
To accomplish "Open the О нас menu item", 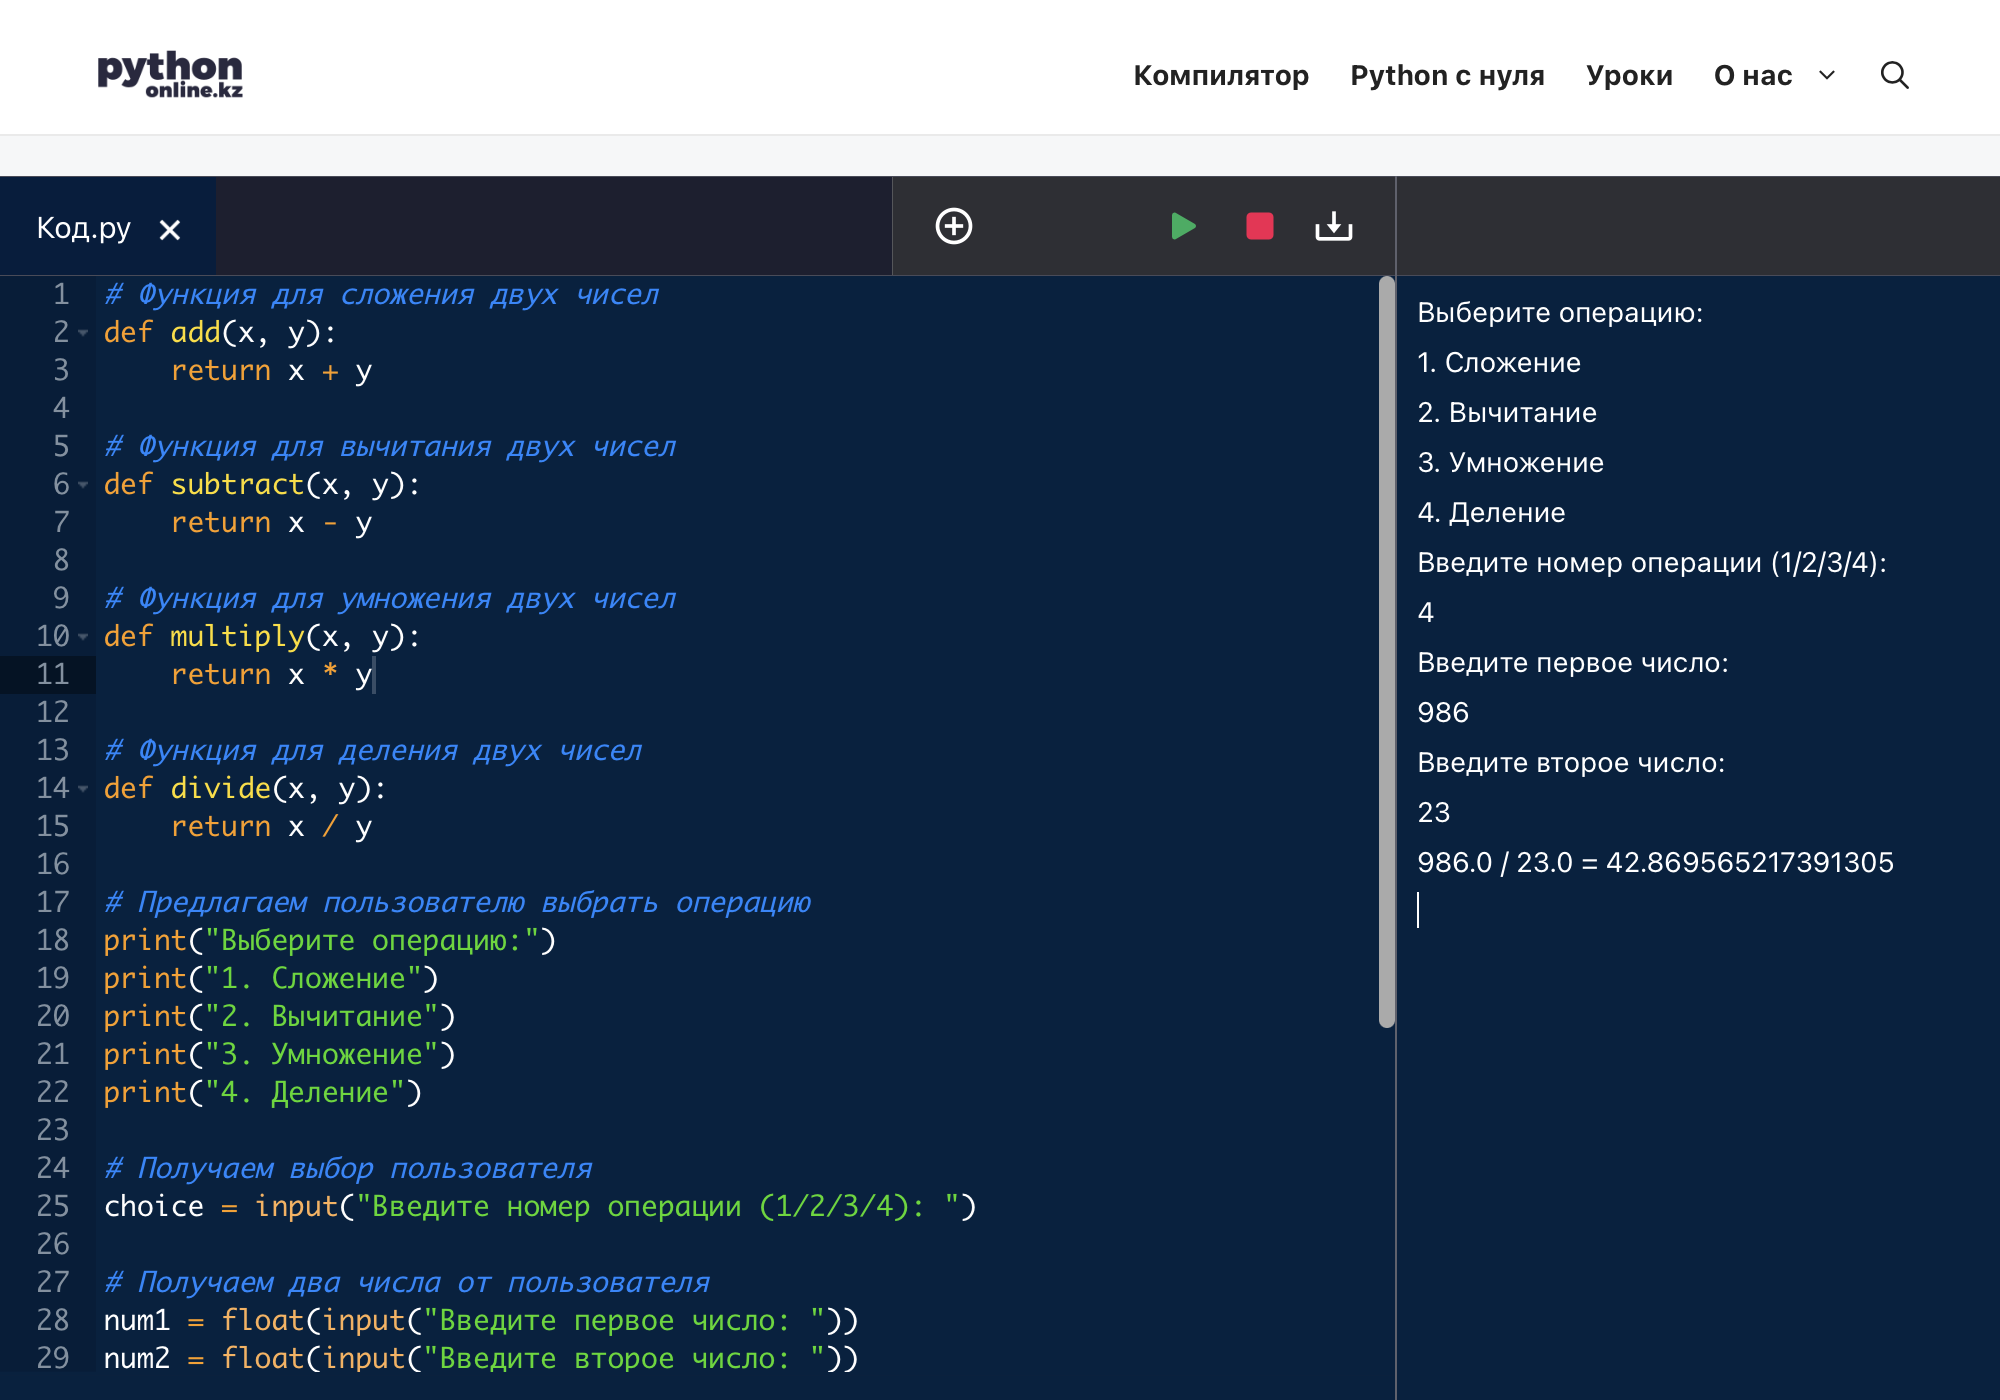I will coord(1752,75).
